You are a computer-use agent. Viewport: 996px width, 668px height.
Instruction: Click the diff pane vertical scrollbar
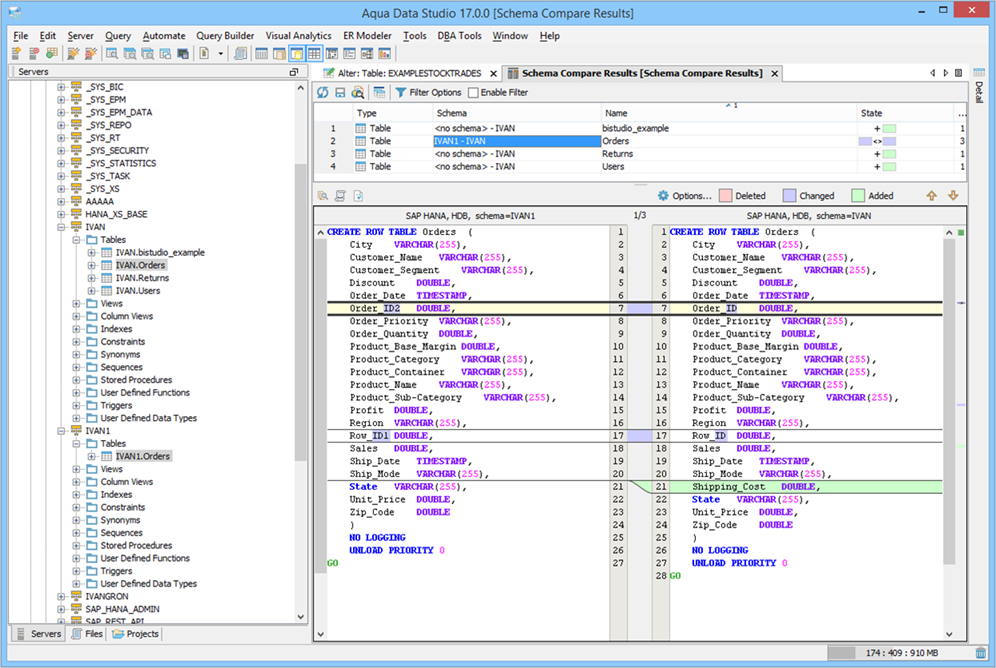click(x=949, y=432)
